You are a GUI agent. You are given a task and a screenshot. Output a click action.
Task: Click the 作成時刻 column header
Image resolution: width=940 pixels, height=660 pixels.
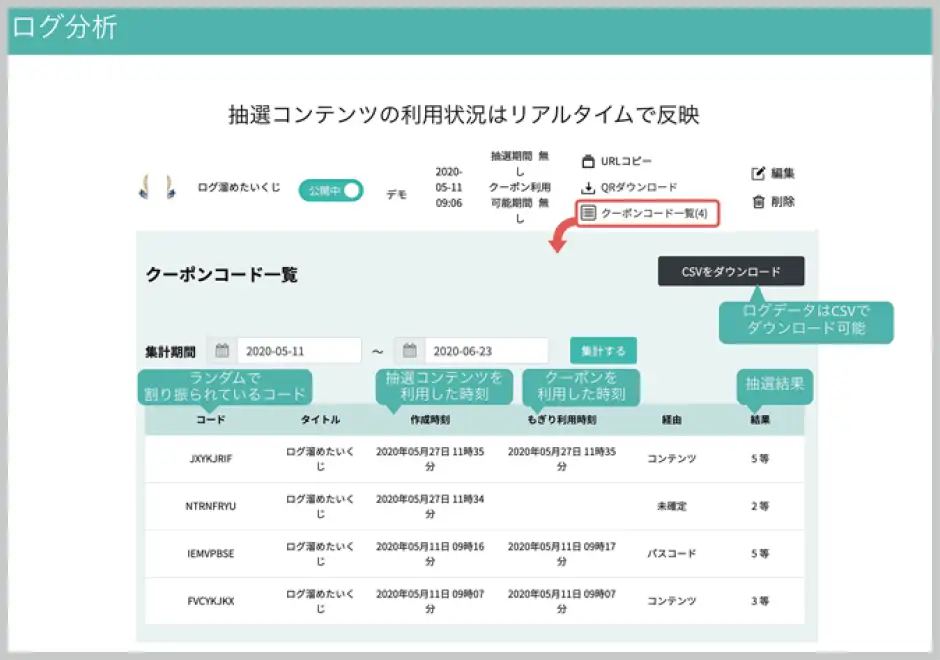coord(430,420)
